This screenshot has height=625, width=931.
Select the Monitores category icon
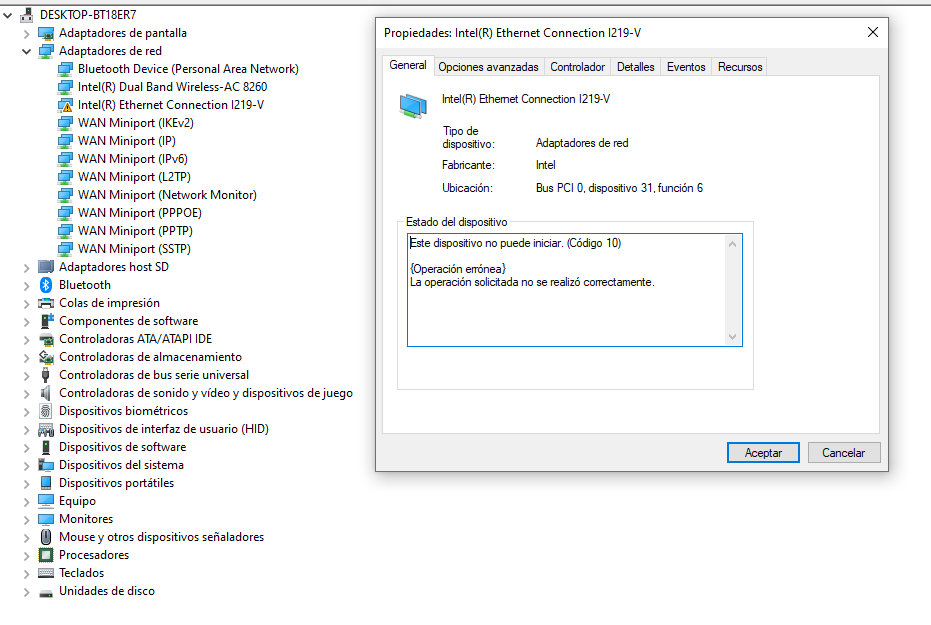[44, 519]
